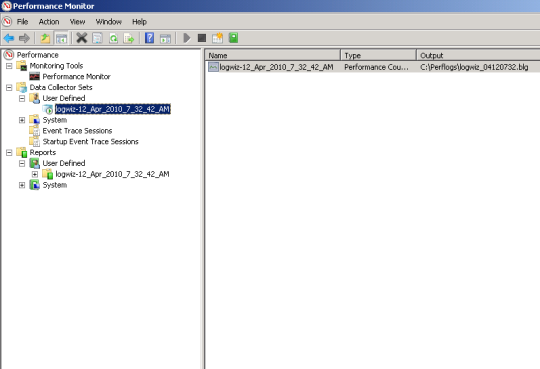Click the Performance Monitor graph icon in tree
The image size is (540, 369).
34,76
